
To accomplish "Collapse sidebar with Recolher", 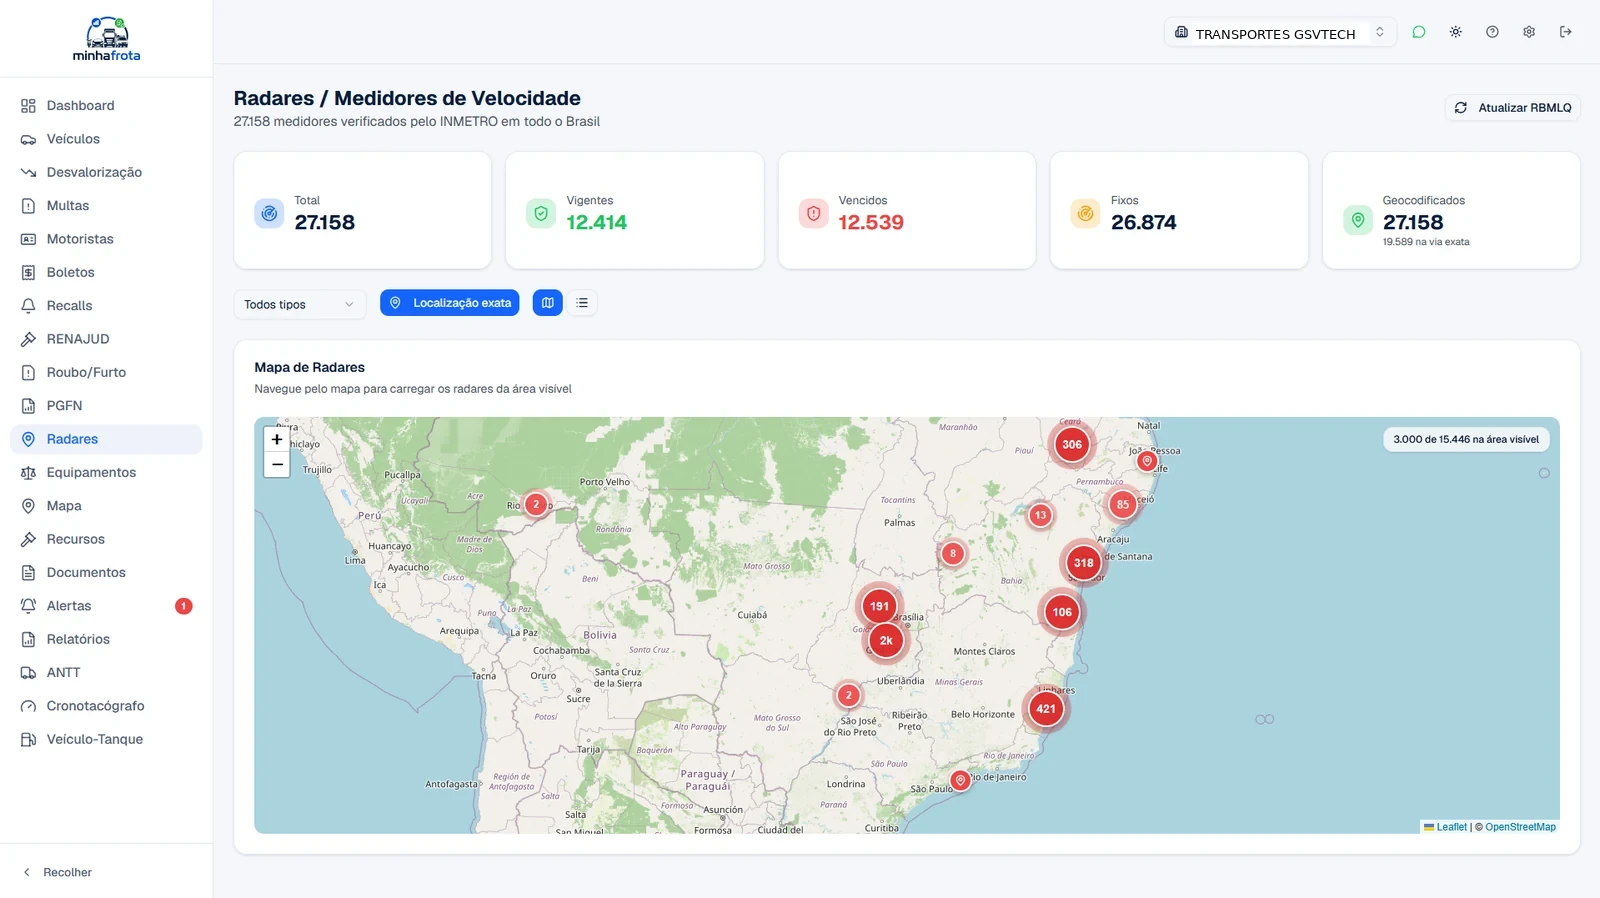I will tap(57, 872).
